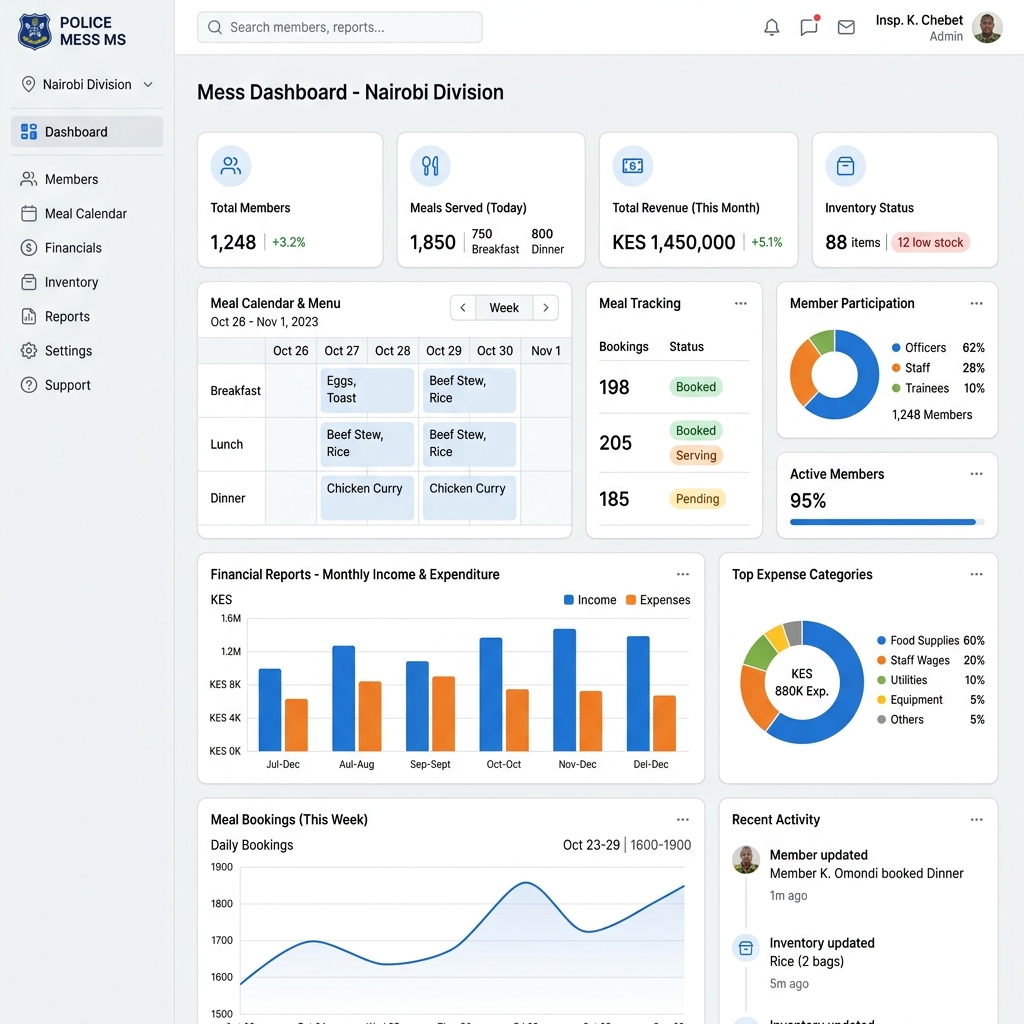This screenshot has height=1024, width=1024.
Task: Open the chat messages icon
Action: (x=809, y=26)
